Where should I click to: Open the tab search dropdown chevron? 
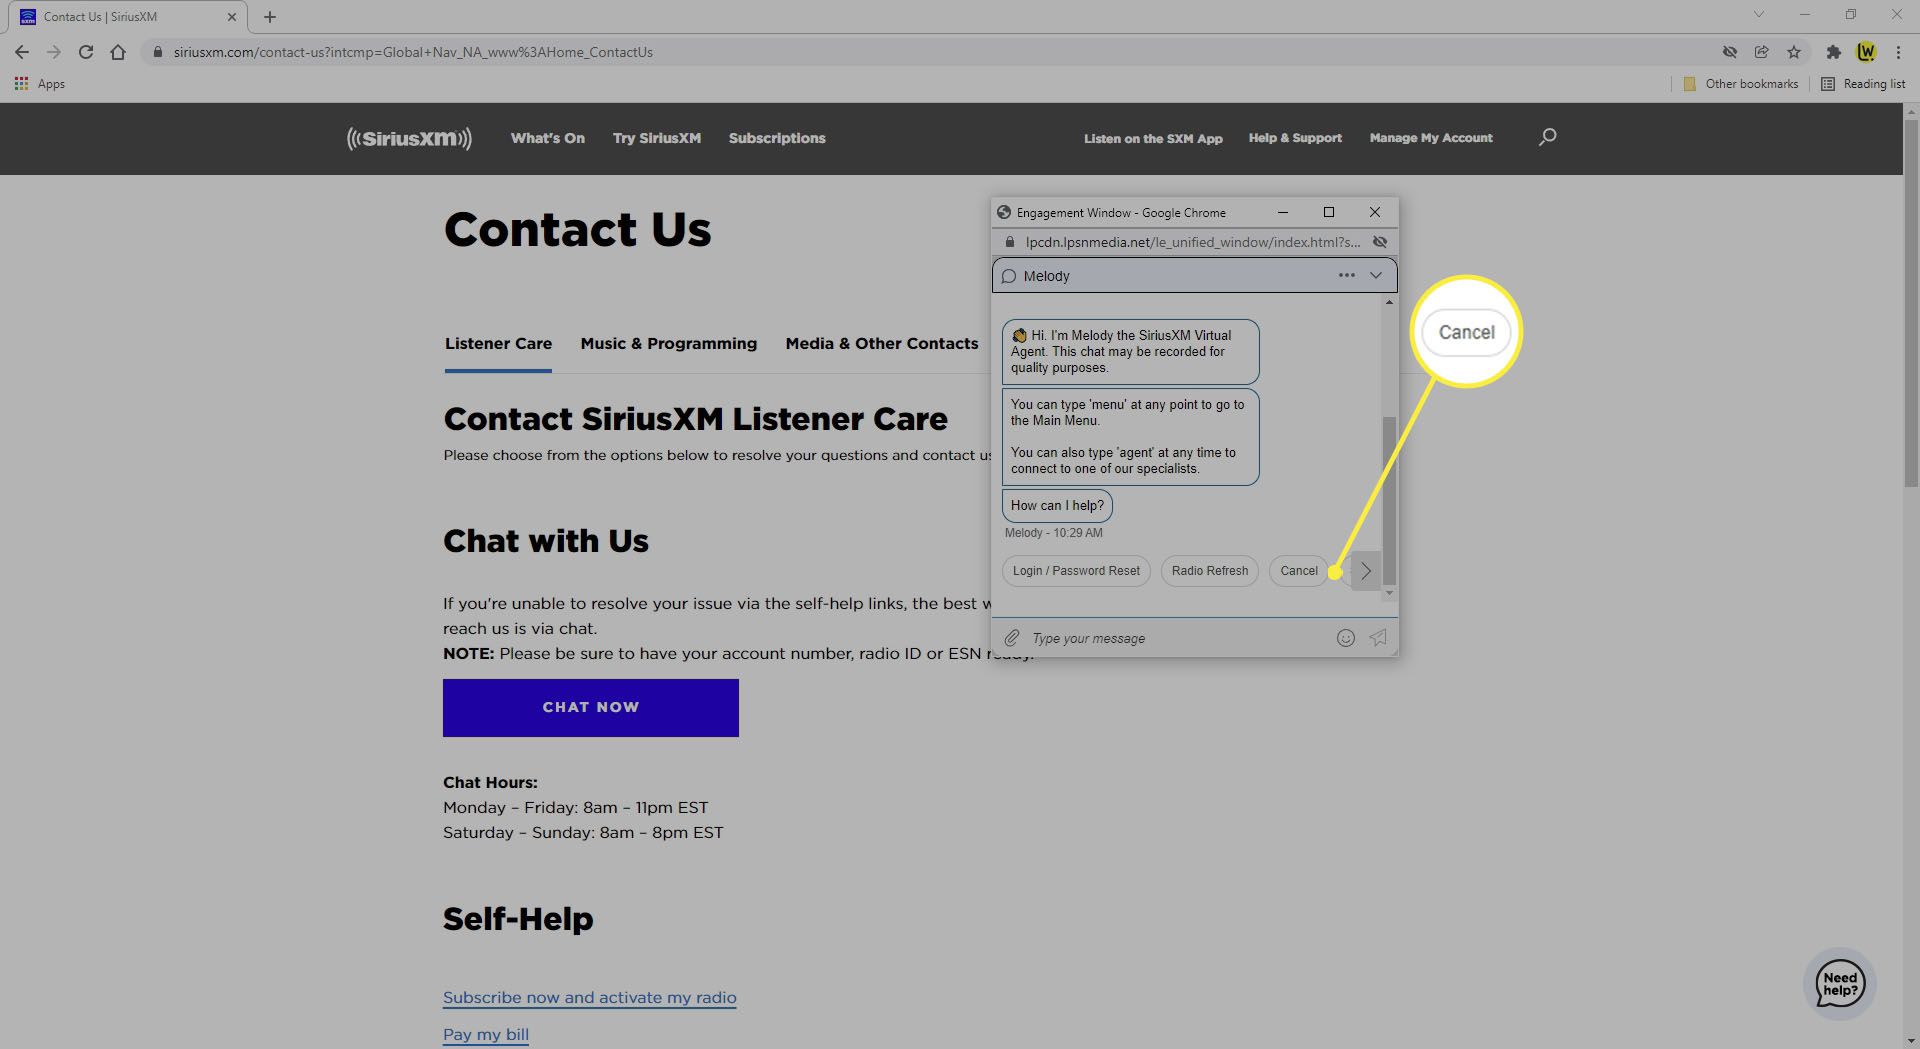coord(1759,15)
